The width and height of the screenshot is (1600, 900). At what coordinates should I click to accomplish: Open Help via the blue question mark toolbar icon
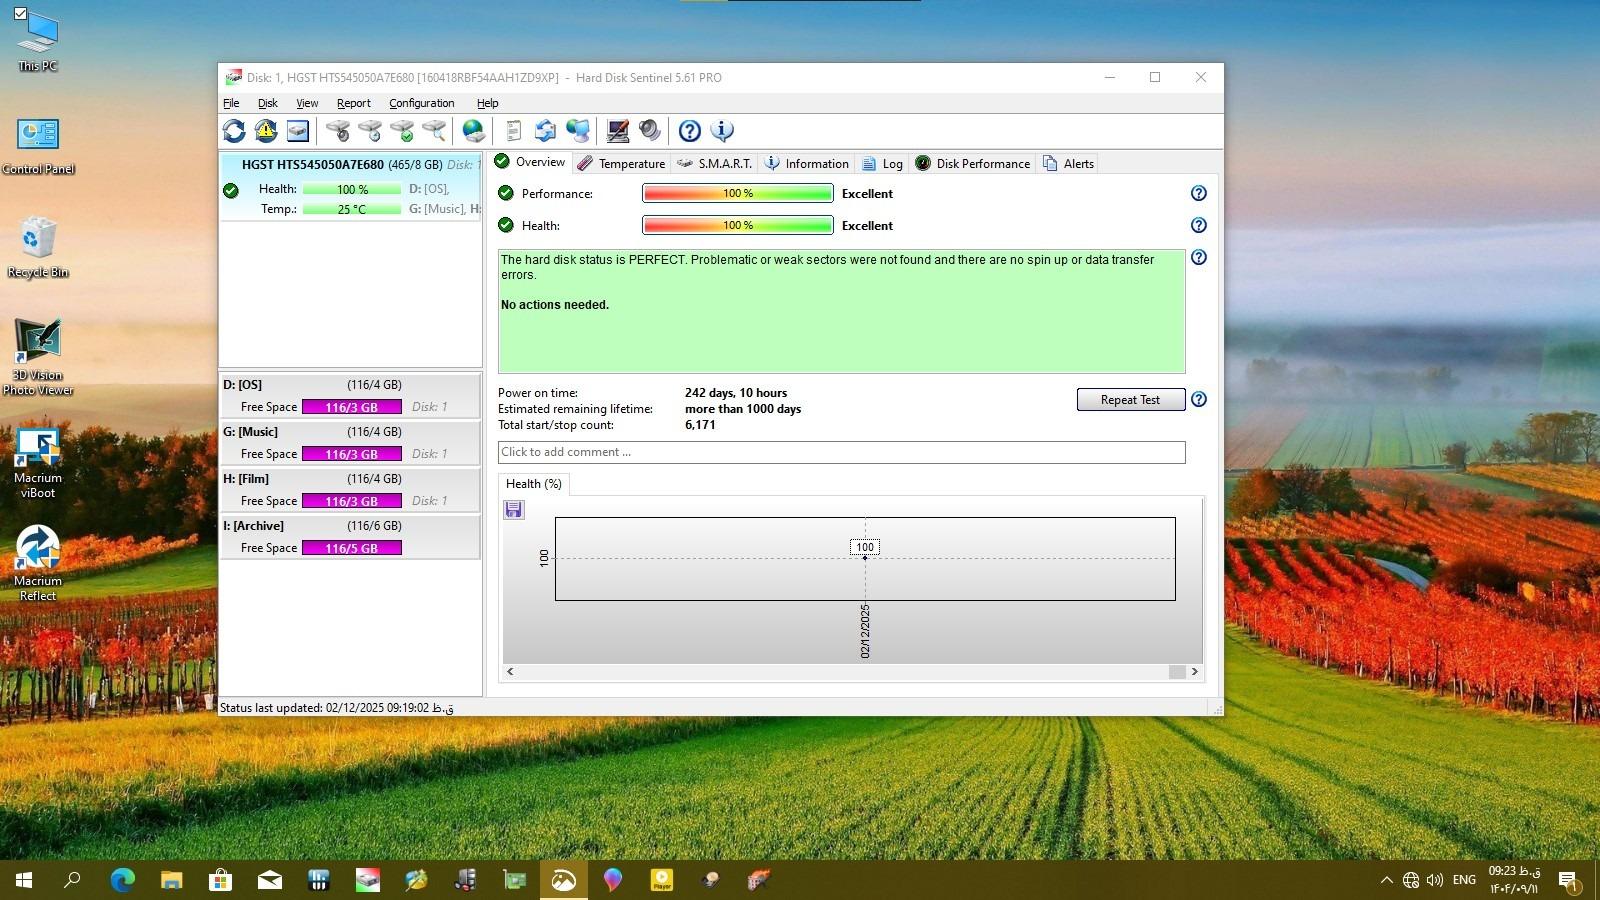(x=689, y=131)
